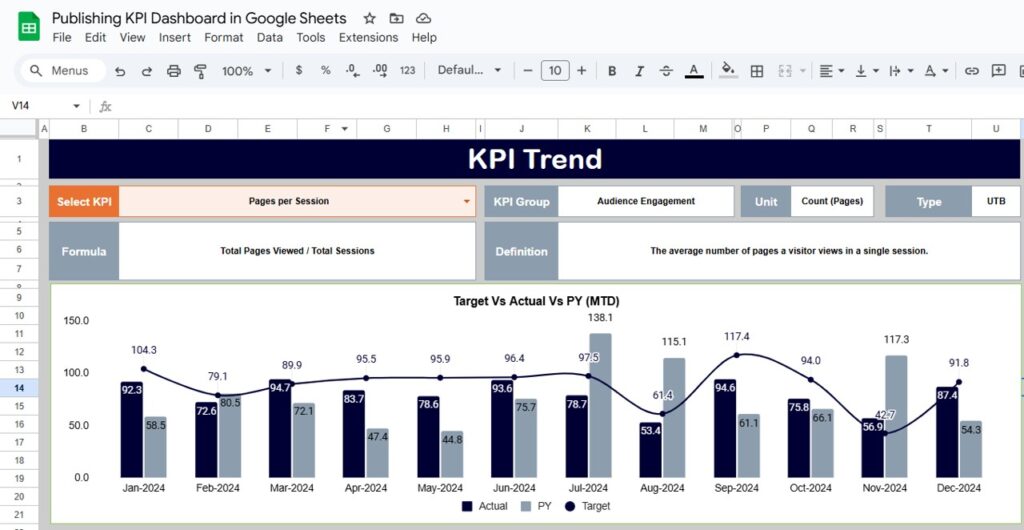Click the document title text
The width and height of the screenshot is (1024, 530).
[199, 18]
